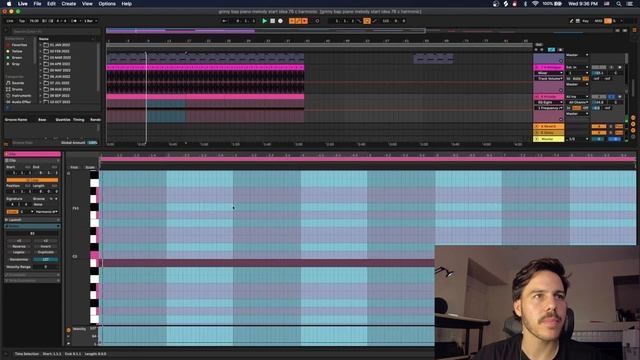Select the long C3 MIDI note

(268, 263)
